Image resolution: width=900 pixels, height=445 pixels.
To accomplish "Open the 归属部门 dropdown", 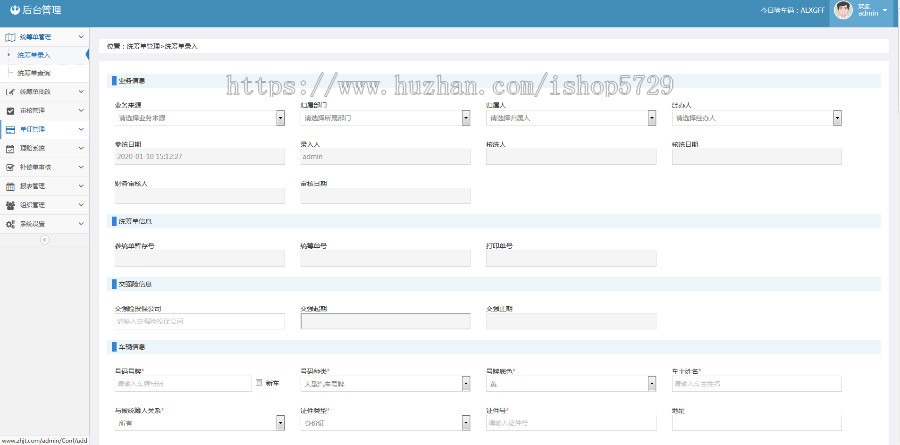I will pyautogui.click(x=386, y=118).
